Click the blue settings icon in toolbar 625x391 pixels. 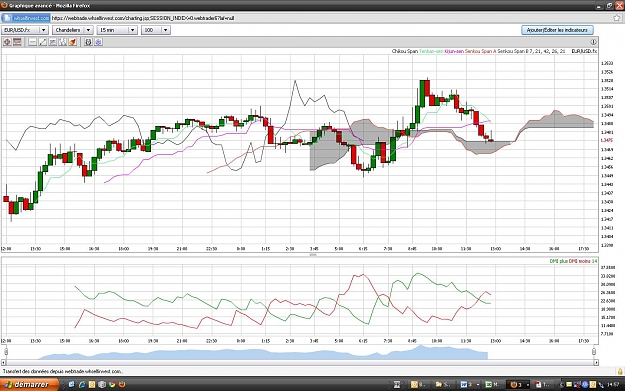[98, 42]
